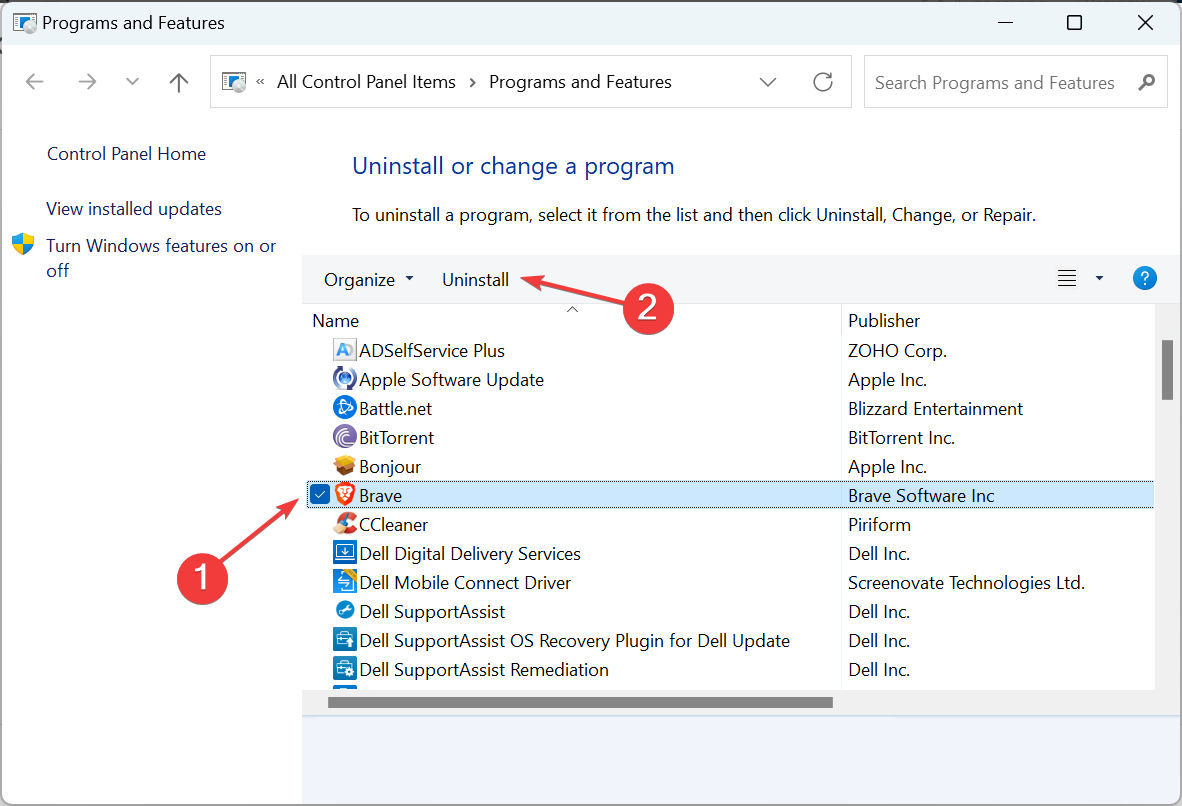Image resolution: width=1182 pixels, height=806 pixels.
Task: Uncheck the Brave row checkbox
Action: 320,495
